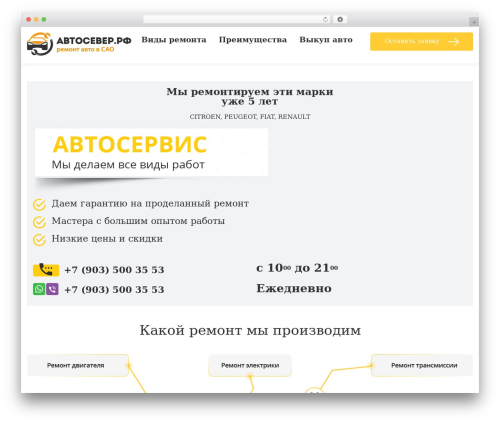Screen dimensions: 500x423
Task: Click the red window close dot
Action: pyautogui.click(x=29, y=19)
